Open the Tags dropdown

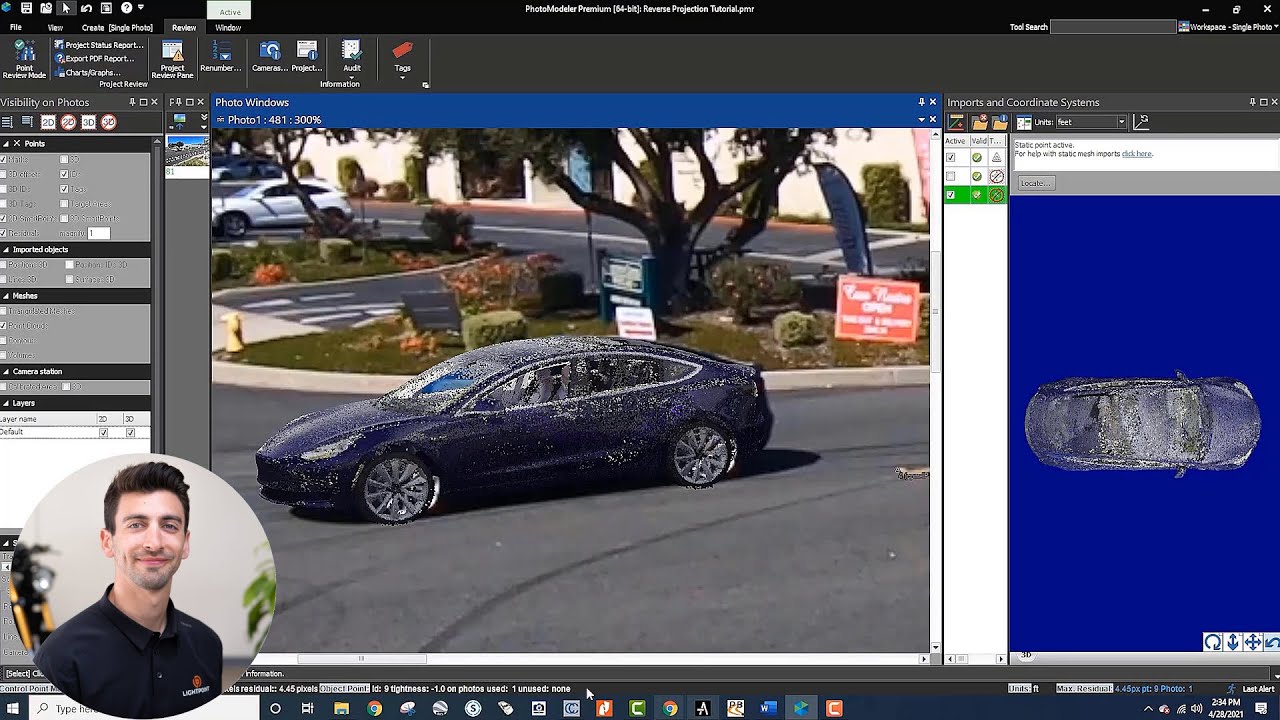tap(402, 60)
